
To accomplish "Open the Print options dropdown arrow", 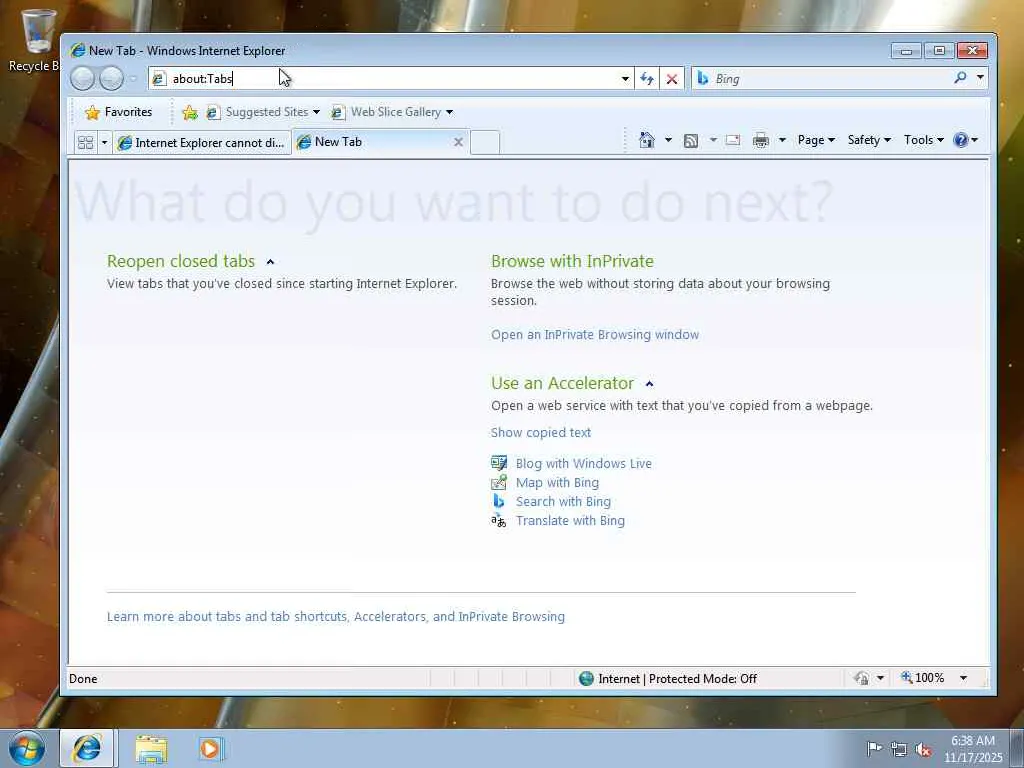I will pyautogui.click(x=782, y=140).
